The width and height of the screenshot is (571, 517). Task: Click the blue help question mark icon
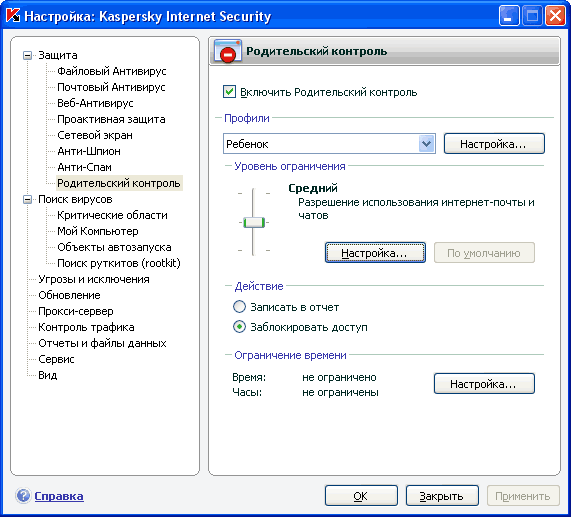tap(23, 496)
